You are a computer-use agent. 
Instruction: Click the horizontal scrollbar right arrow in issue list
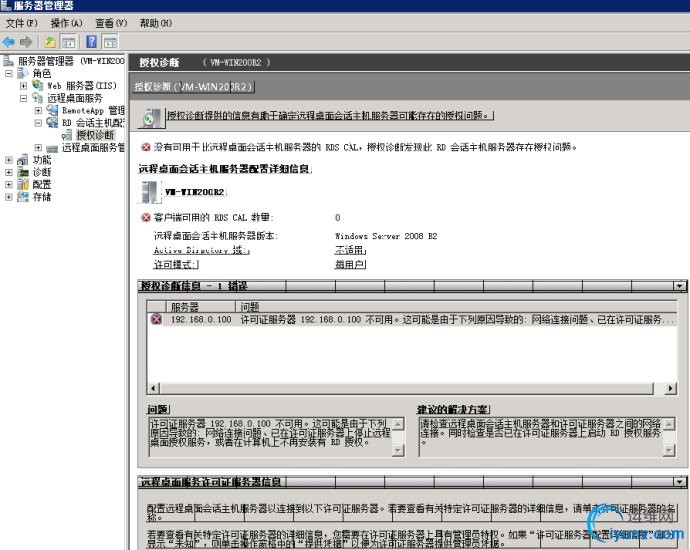pos(671,389)
